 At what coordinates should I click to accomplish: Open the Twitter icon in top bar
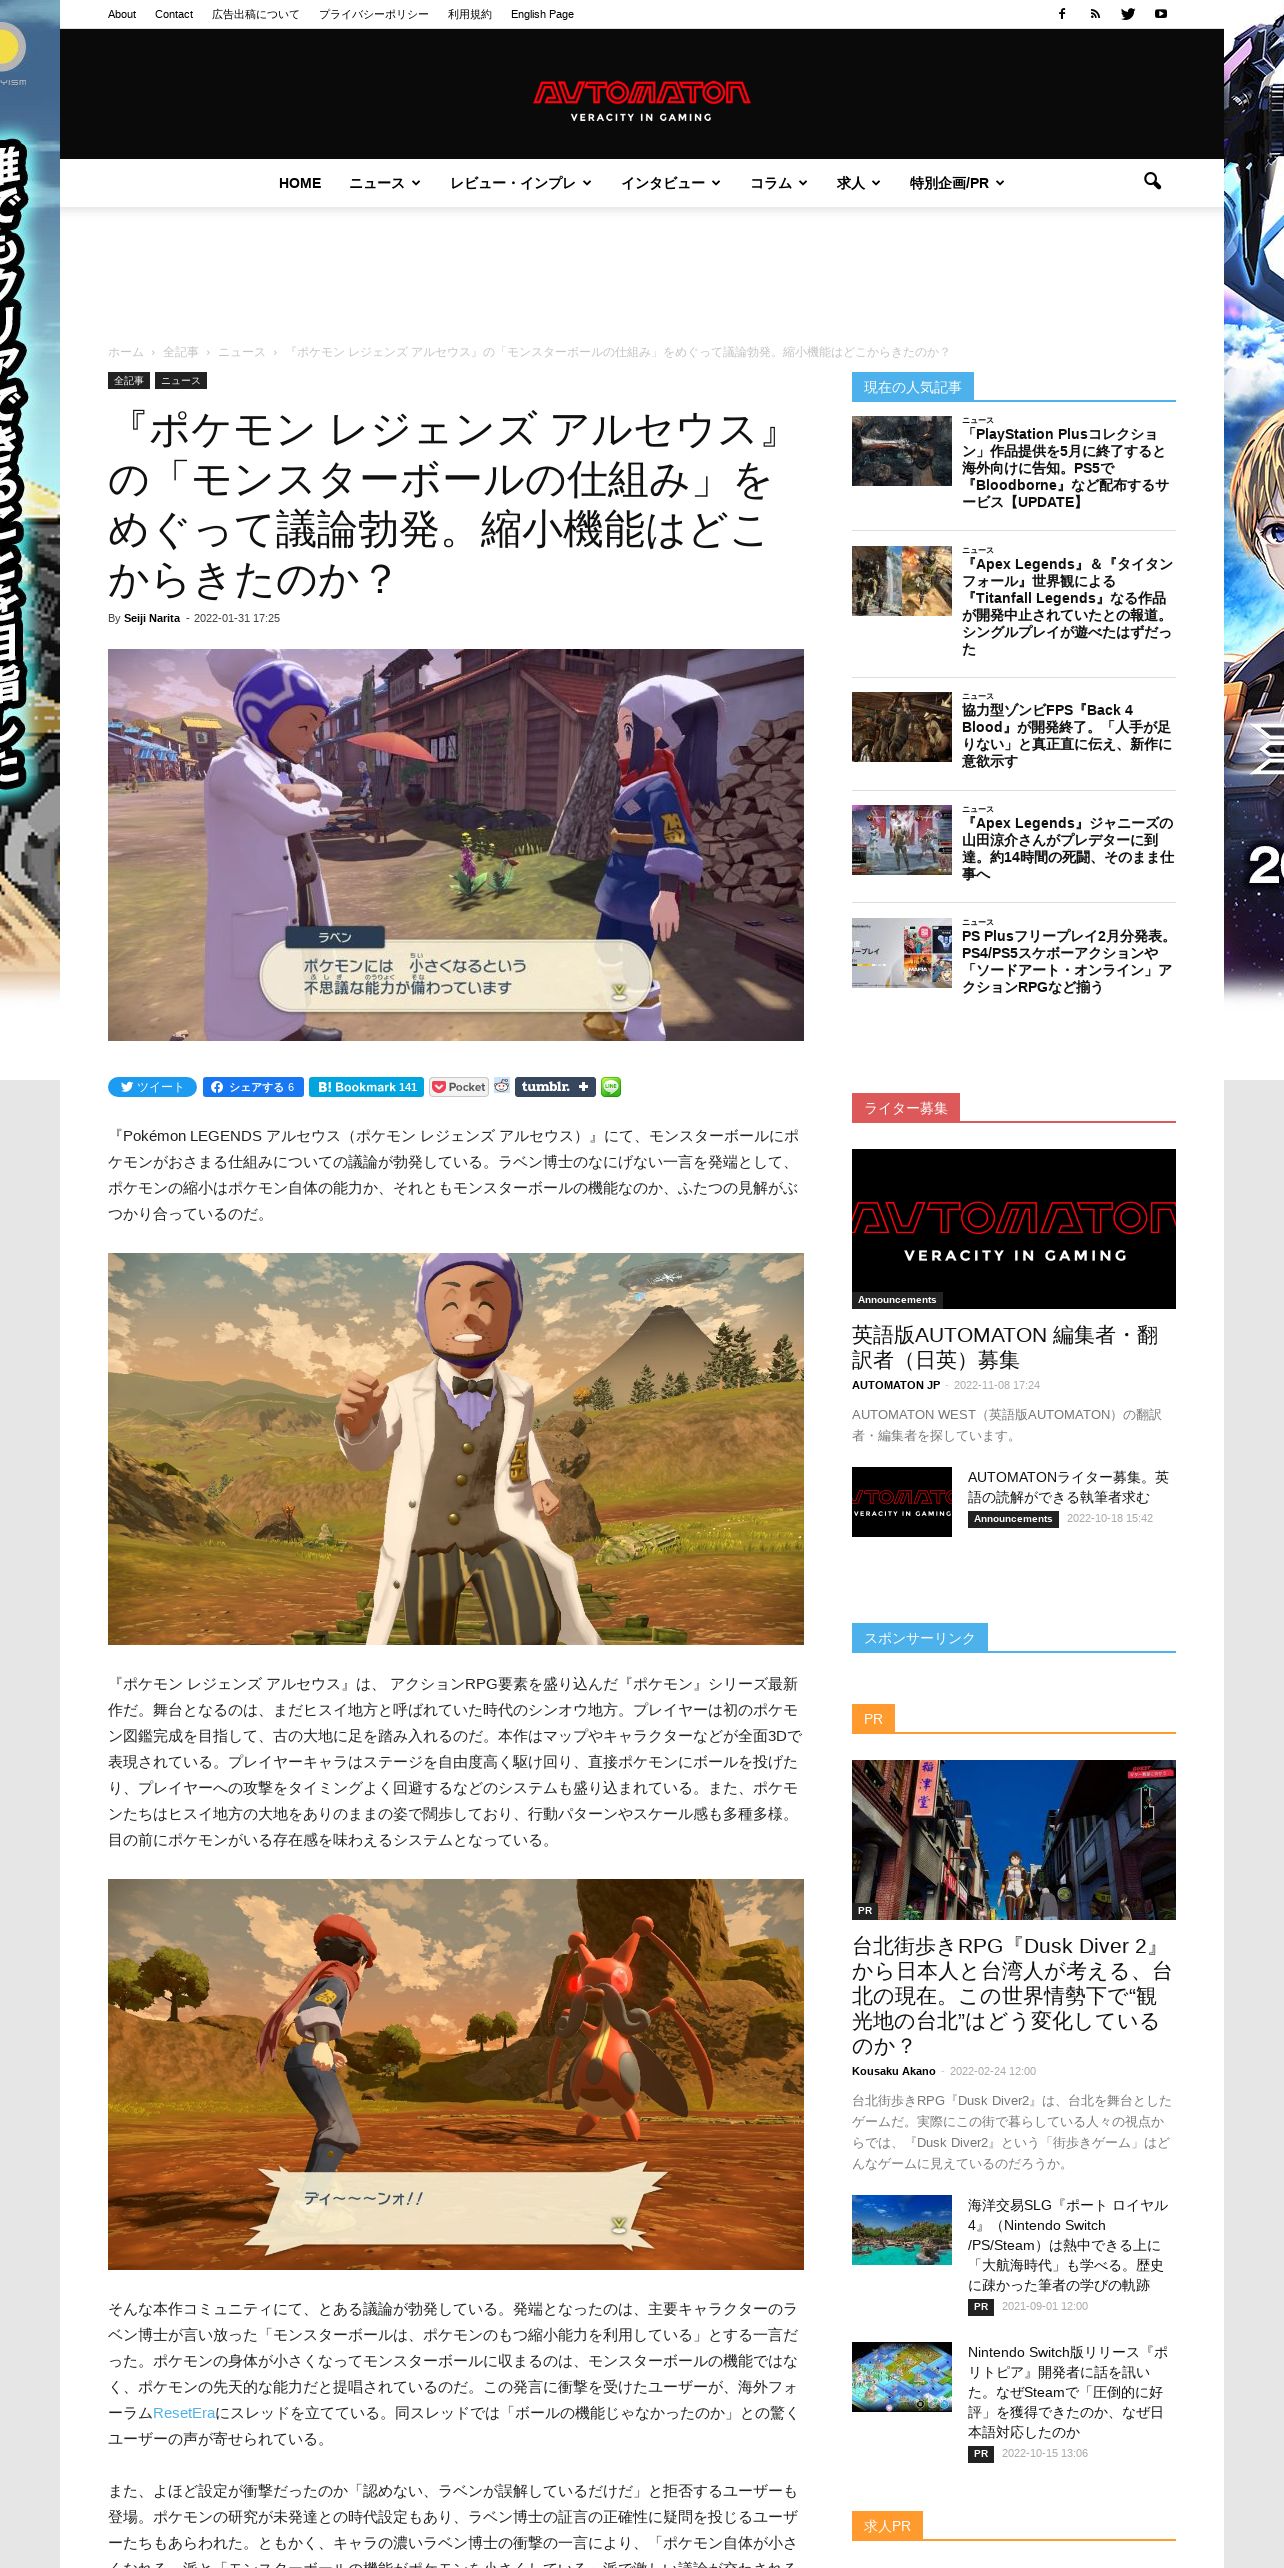pyautogui.click(x=1128, y=14)
